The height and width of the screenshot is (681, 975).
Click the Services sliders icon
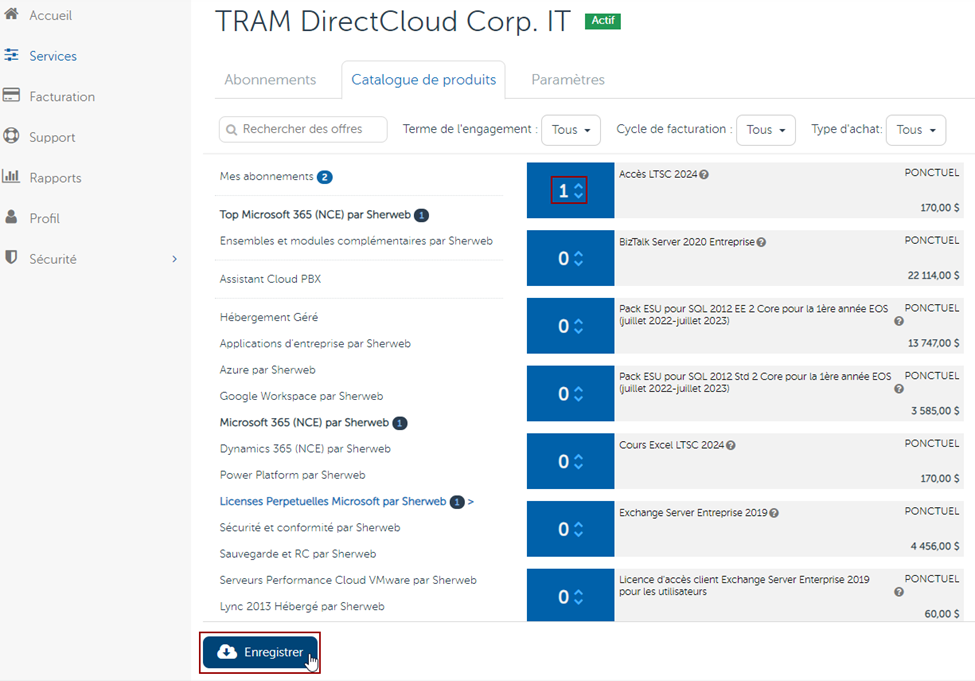pos(11,55)
